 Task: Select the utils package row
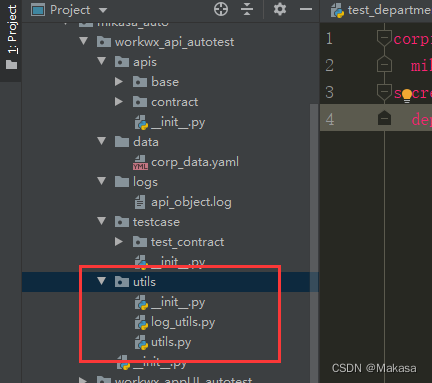coord(170,282)
